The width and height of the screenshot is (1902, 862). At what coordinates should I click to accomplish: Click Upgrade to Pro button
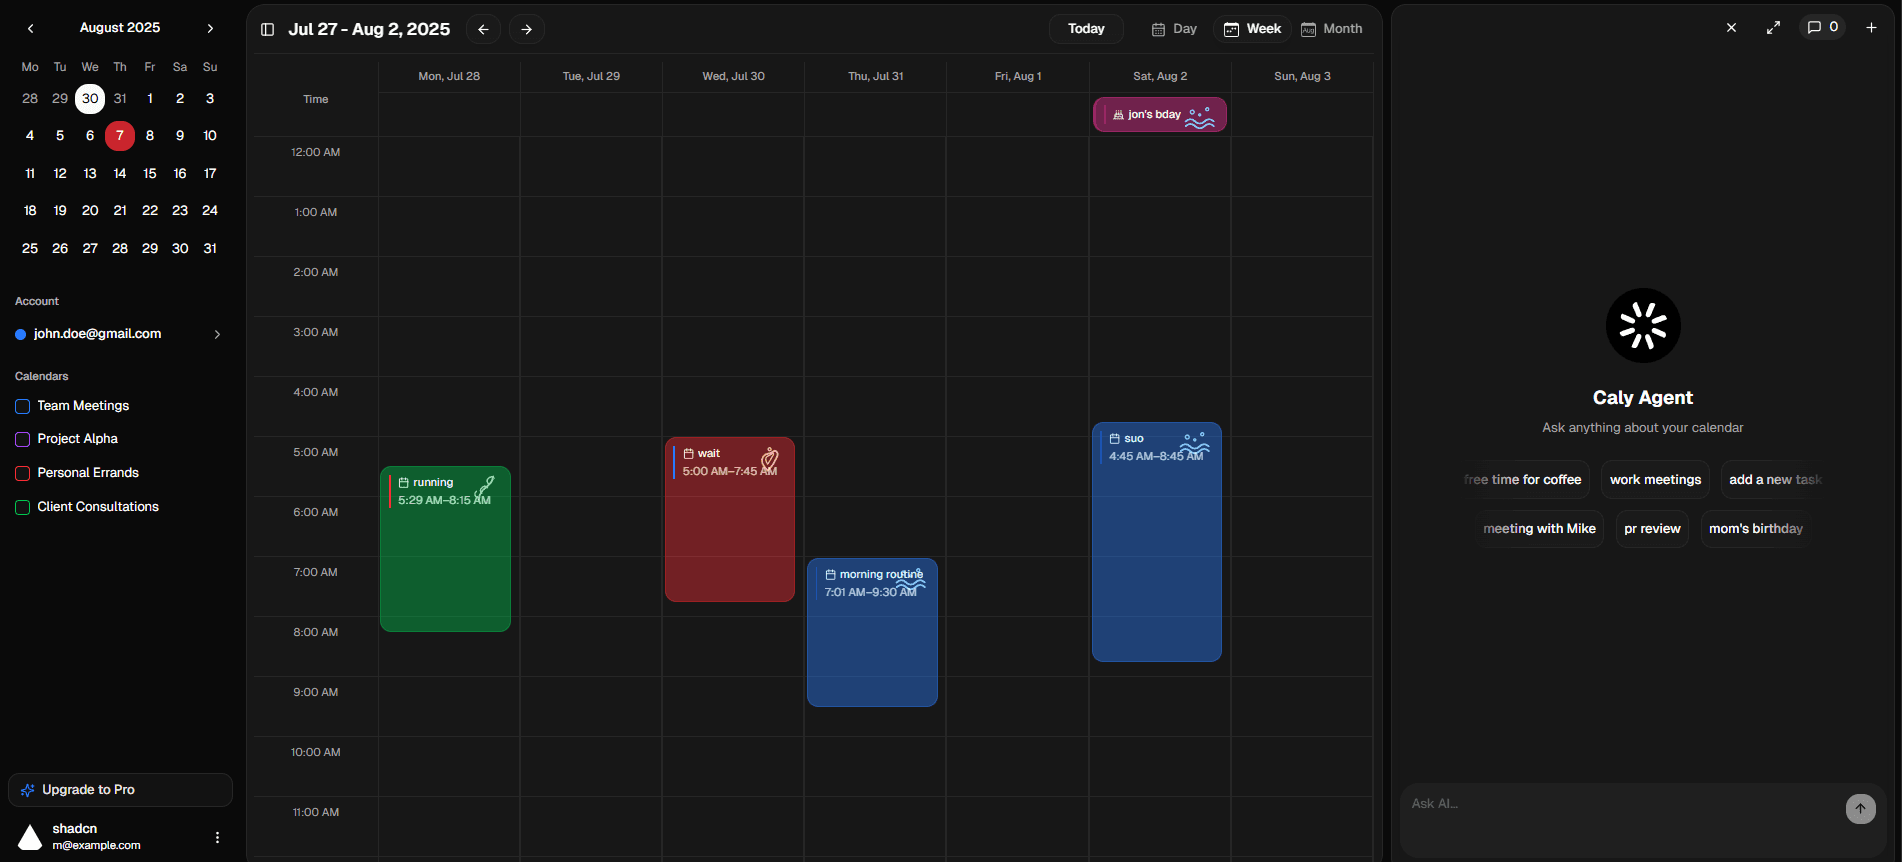click(120, 790)
